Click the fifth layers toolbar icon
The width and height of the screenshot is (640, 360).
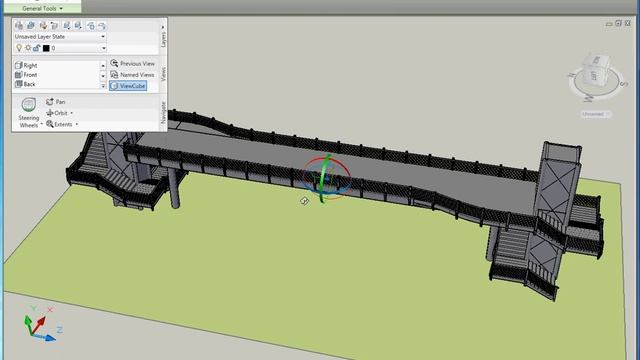67,26
